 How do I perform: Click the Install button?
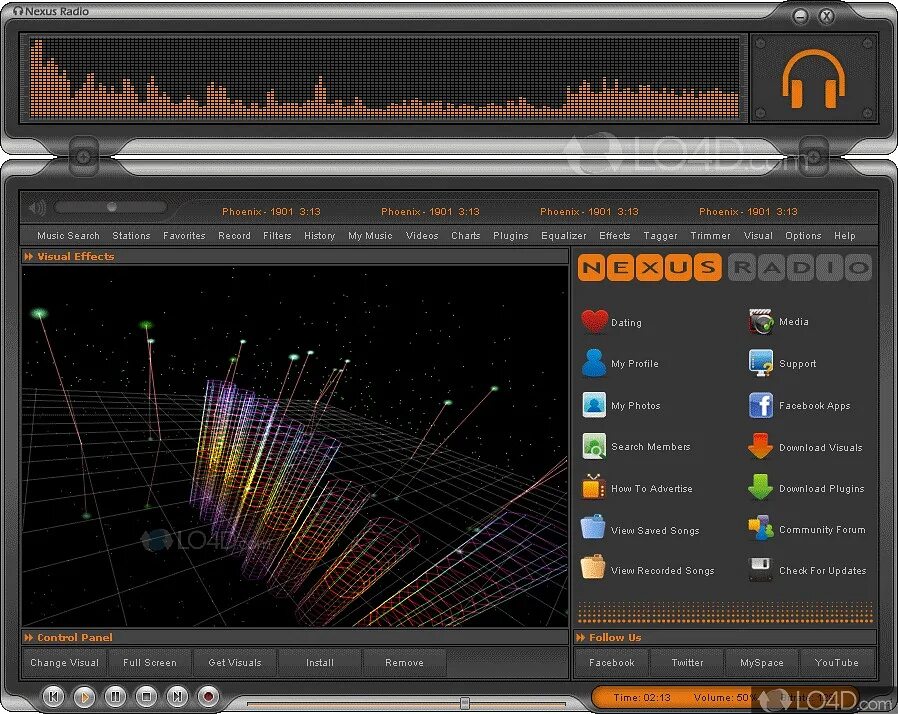pyautogui.click(x=320, y=662)
